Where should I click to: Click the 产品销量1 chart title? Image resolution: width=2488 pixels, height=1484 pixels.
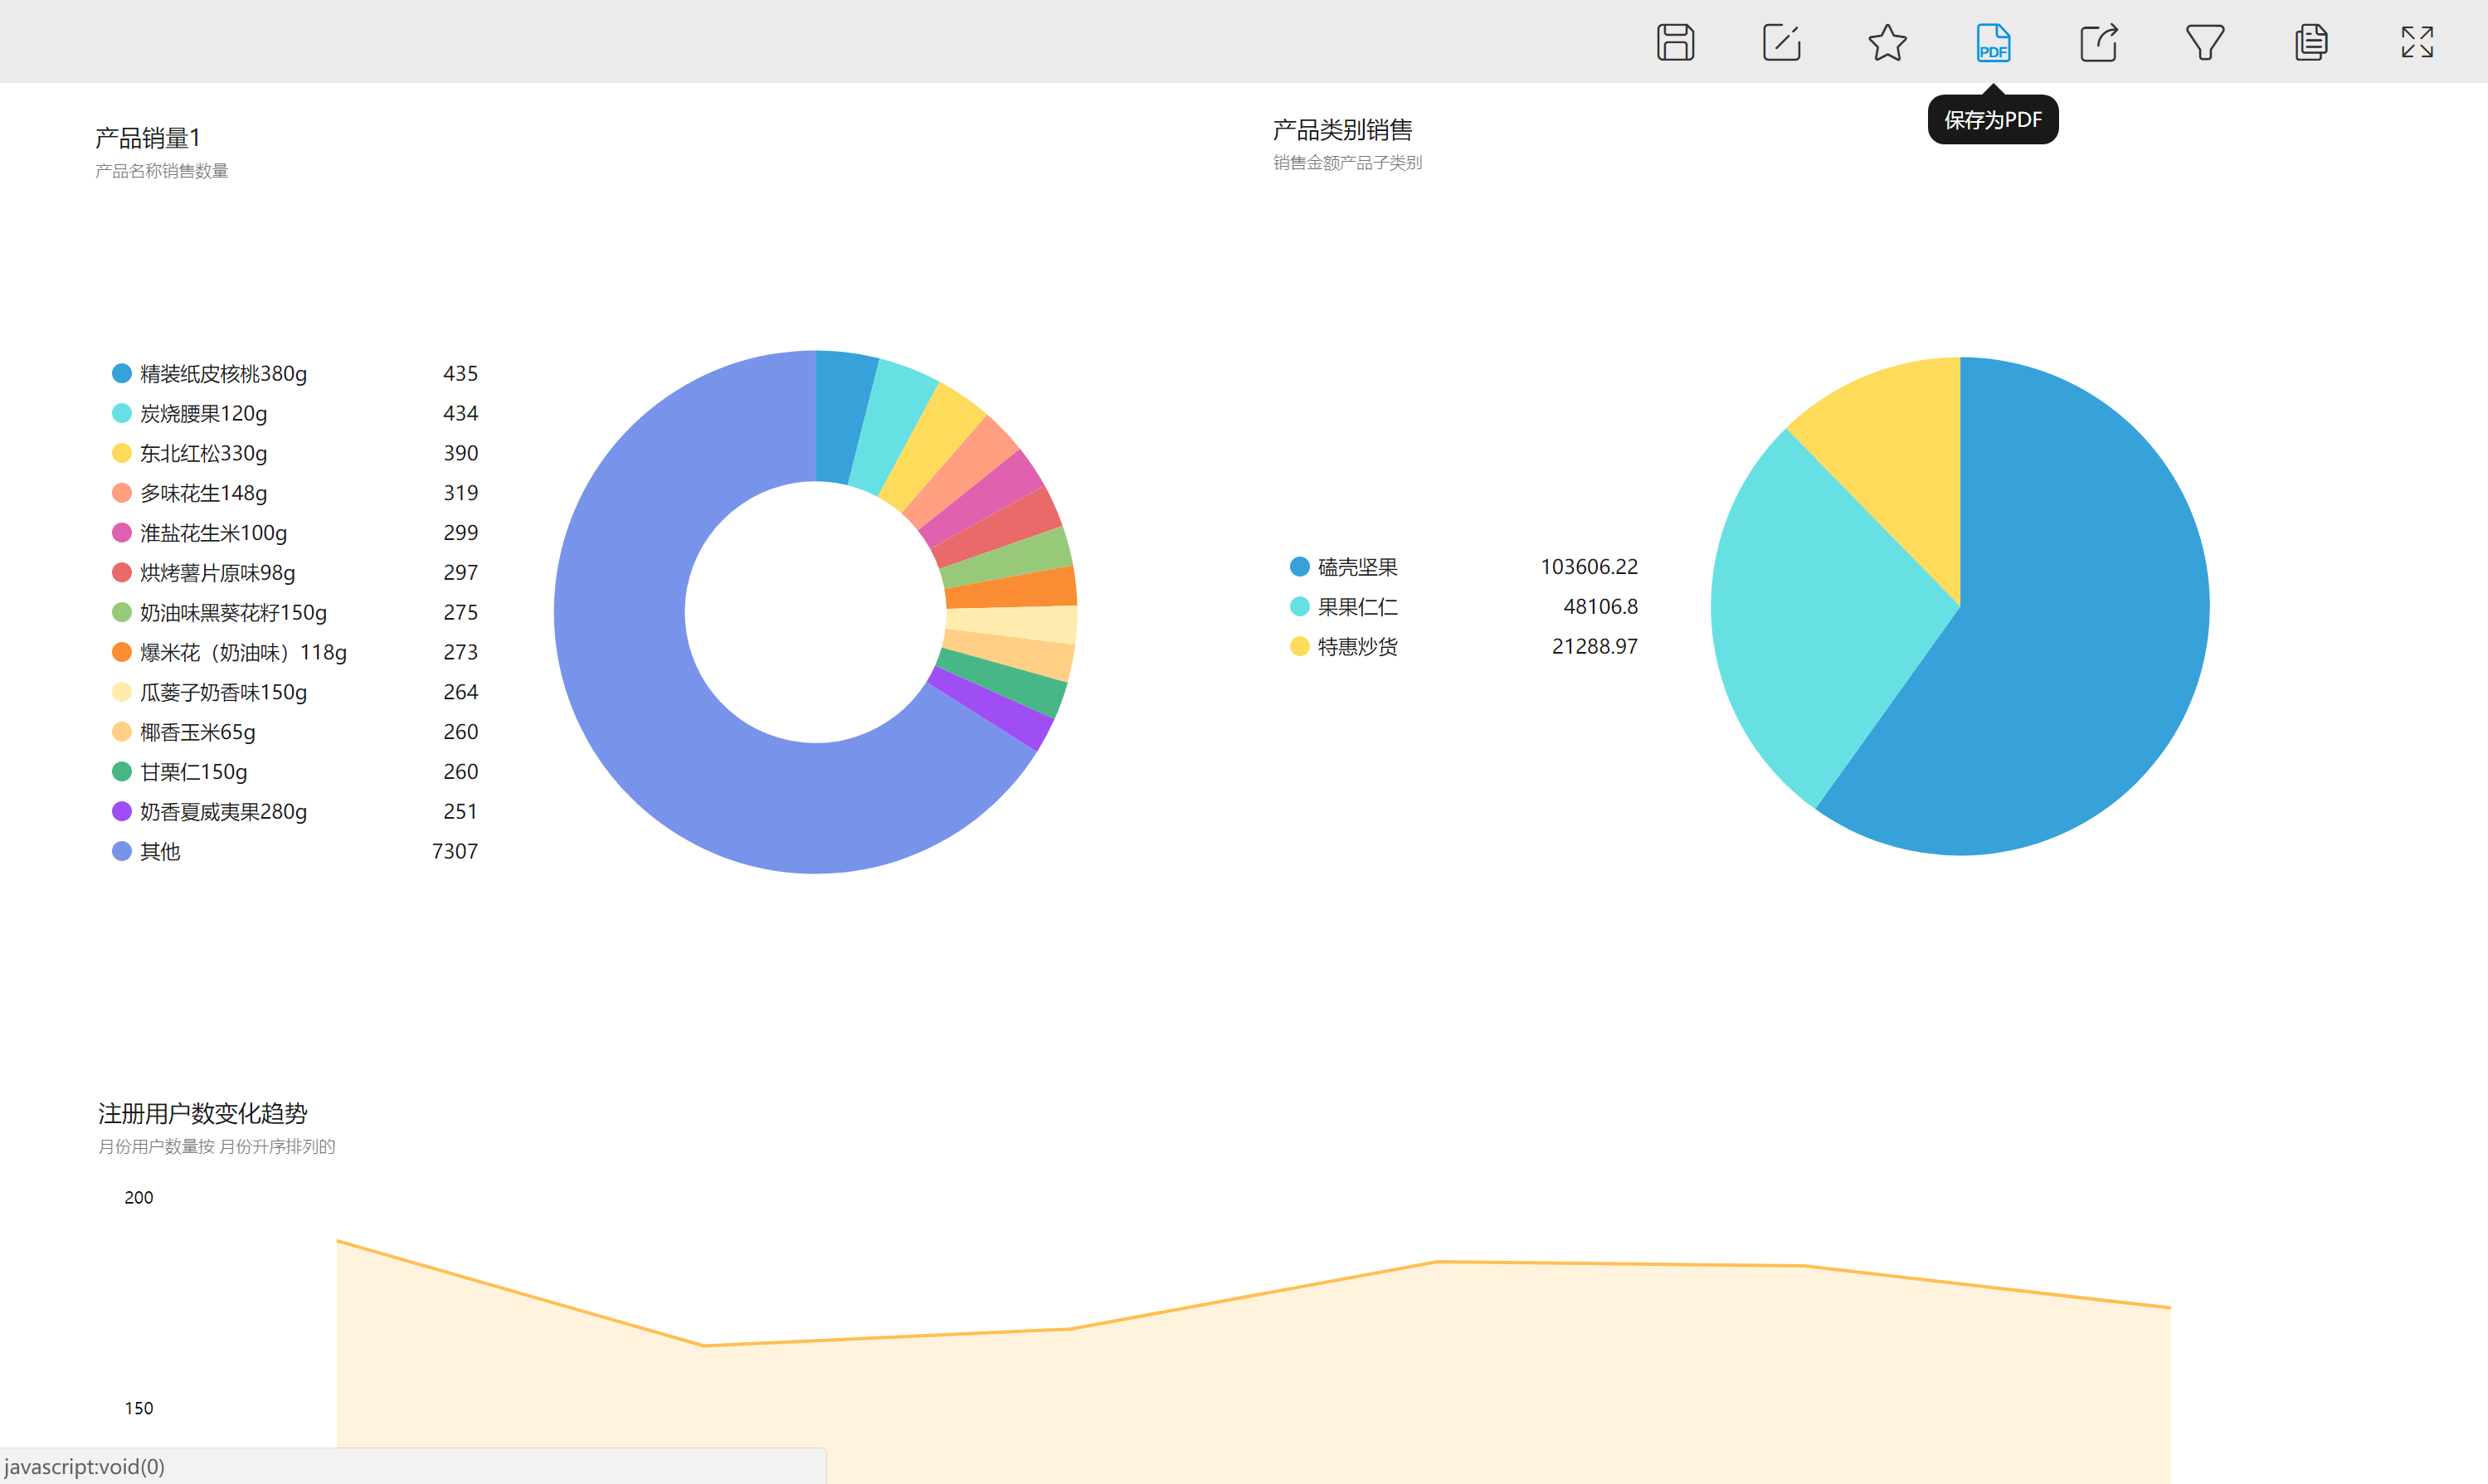(x=148, y=137)
